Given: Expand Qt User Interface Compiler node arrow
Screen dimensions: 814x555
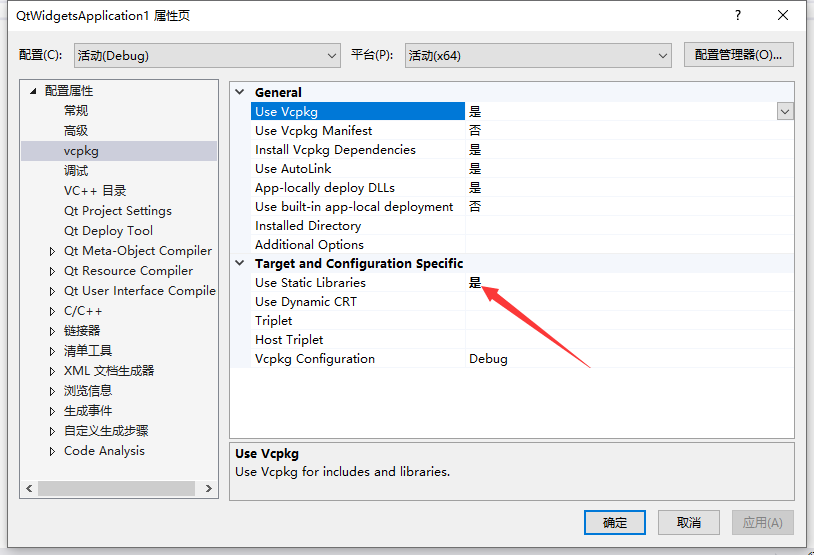Looking at the screenshot, I should tap(52, 291).
